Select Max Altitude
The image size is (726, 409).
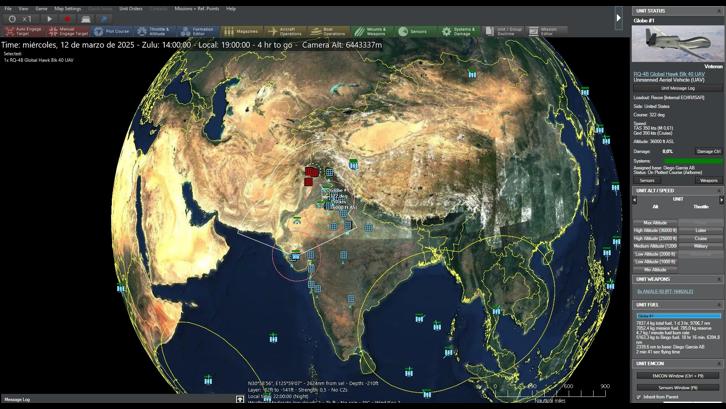tap(655, 223)
